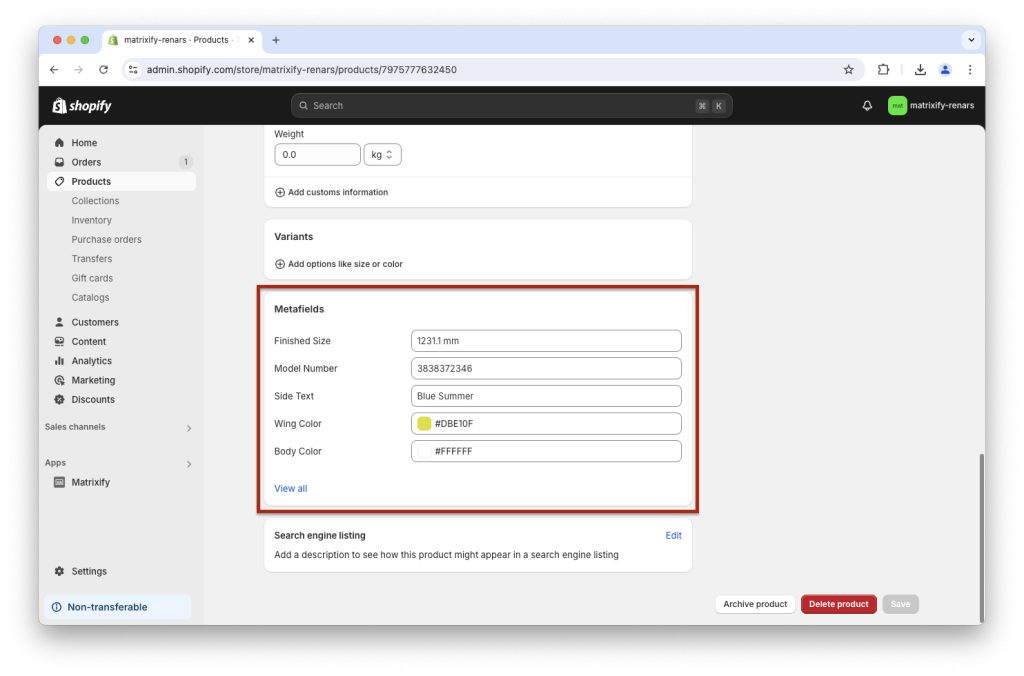Open the kg weight unit selector
1024x676 pixels.
[x=384, y=154]
